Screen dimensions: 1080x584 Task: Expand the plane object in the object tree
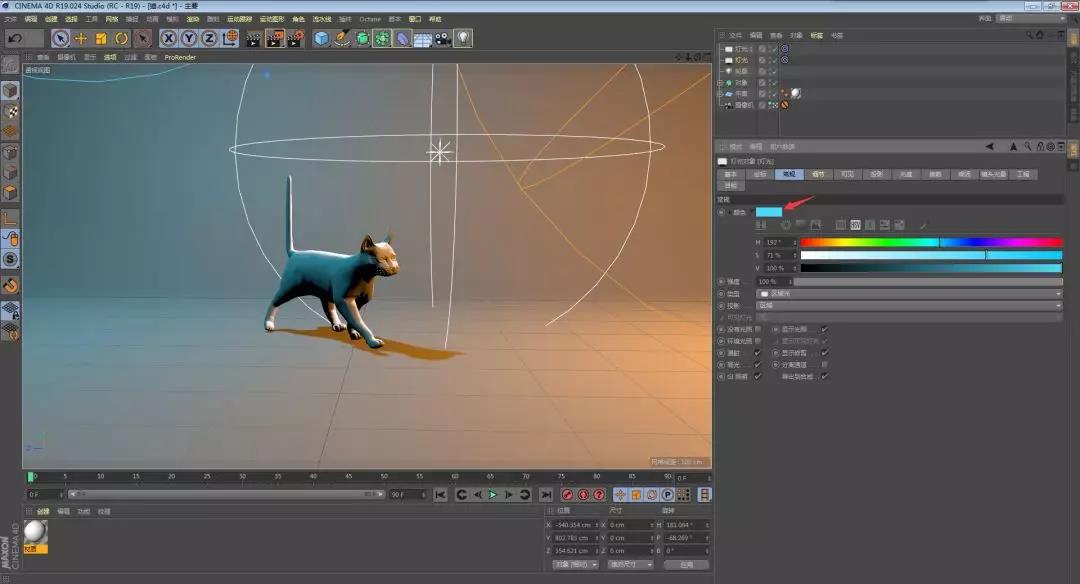click(720, 93)
